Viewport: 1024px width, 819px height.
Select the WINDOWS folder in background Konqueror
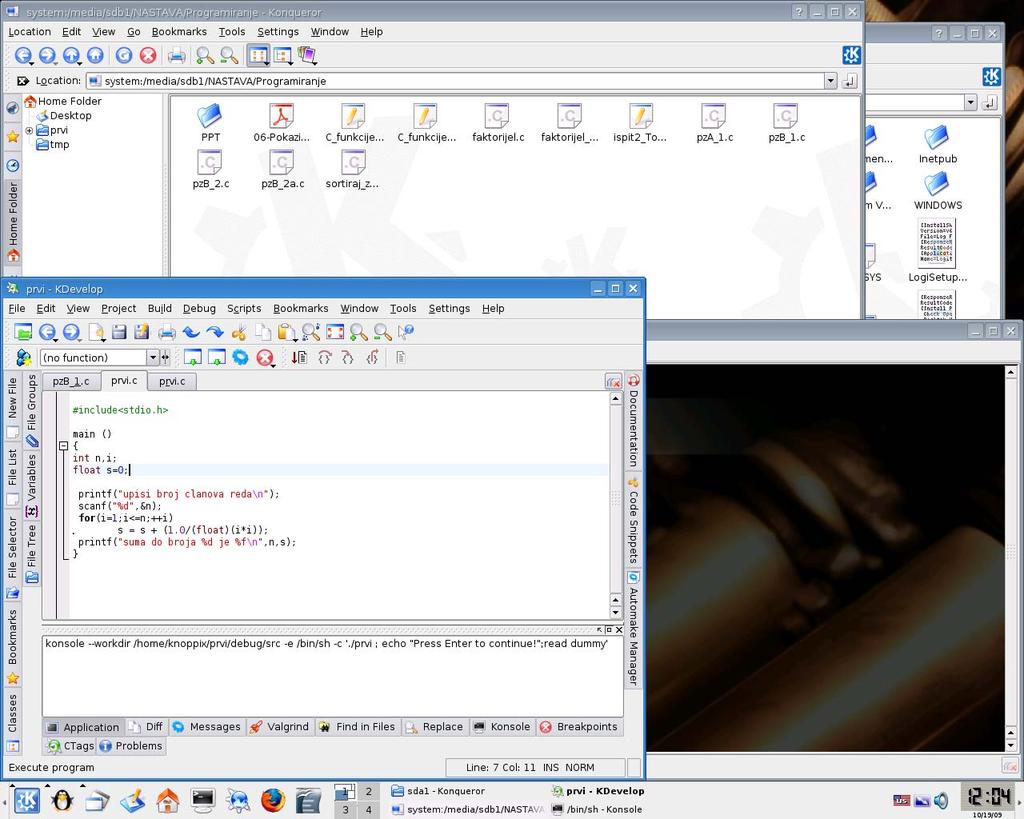938,191
